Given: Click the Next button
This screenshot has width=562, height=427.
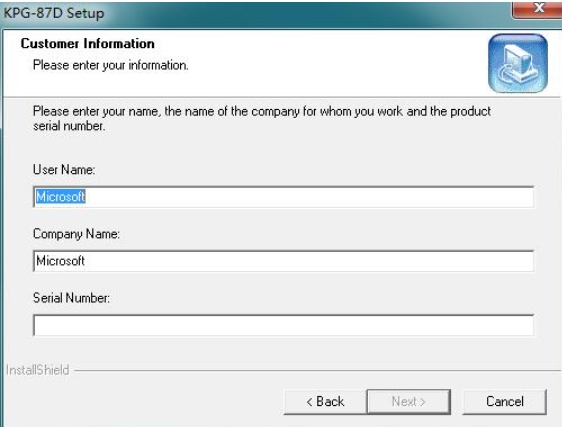Looking at the screenshot, I should coord(409,402).
